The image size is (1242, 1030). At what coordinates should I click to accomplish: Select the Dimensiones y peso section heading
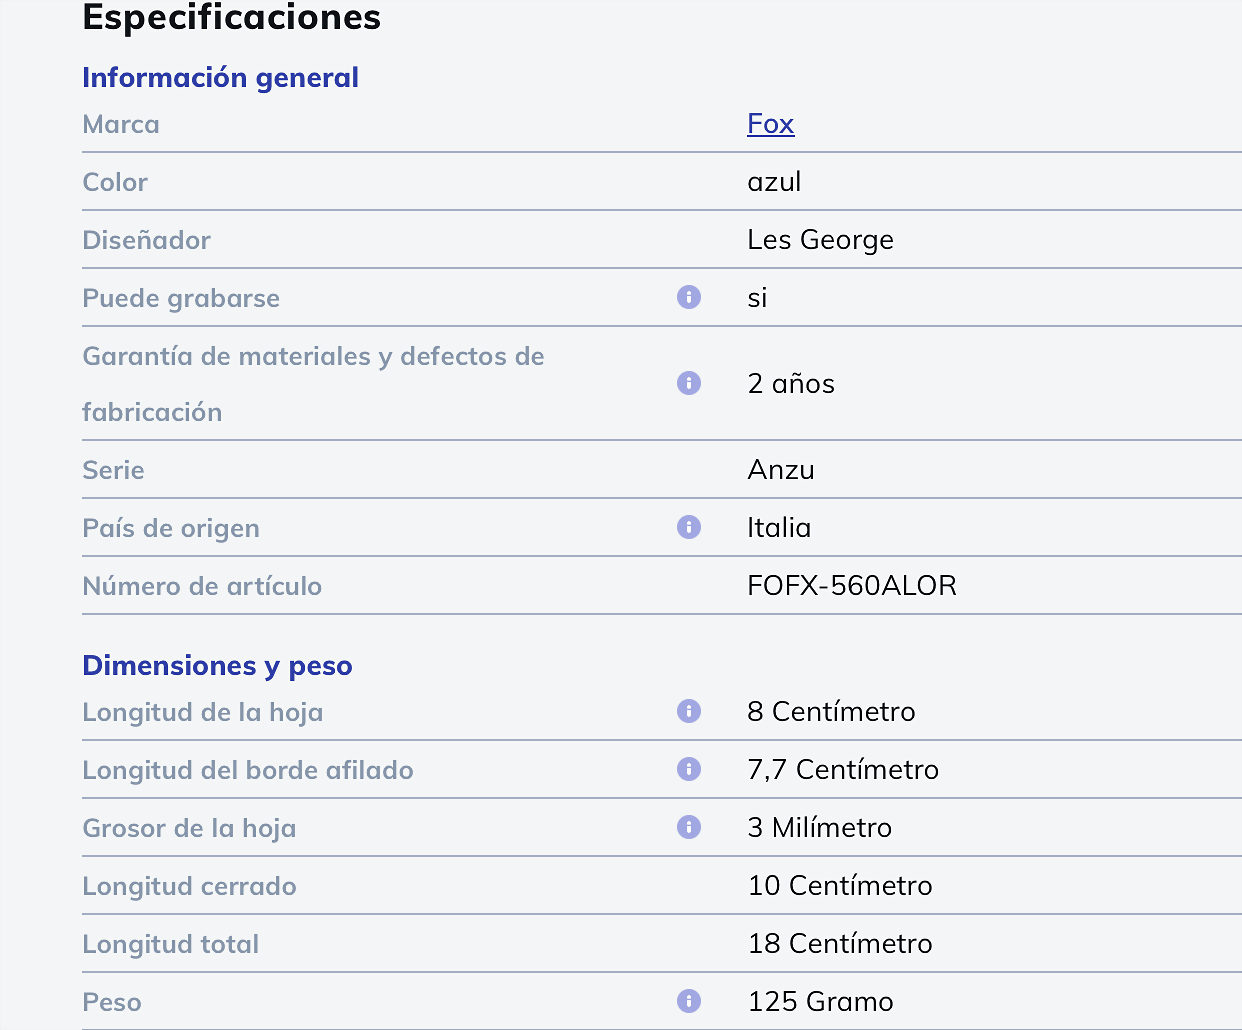[217, 666]
